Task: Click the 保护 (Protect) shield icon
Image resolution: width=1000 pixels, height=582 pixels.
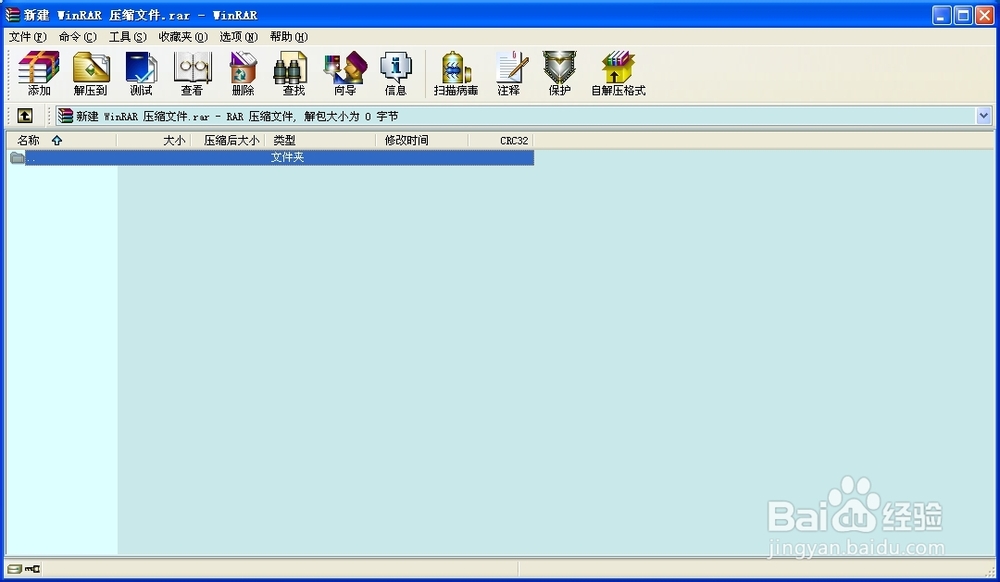Action: tap(559, 73)
